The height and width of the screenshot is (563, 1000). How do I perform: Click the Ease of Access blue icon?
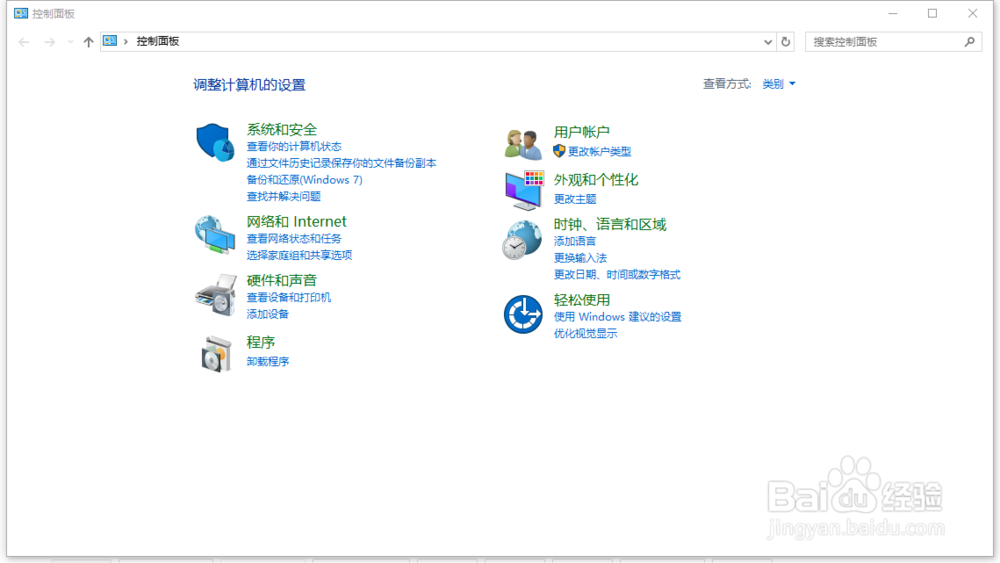[x=523, y=314]
